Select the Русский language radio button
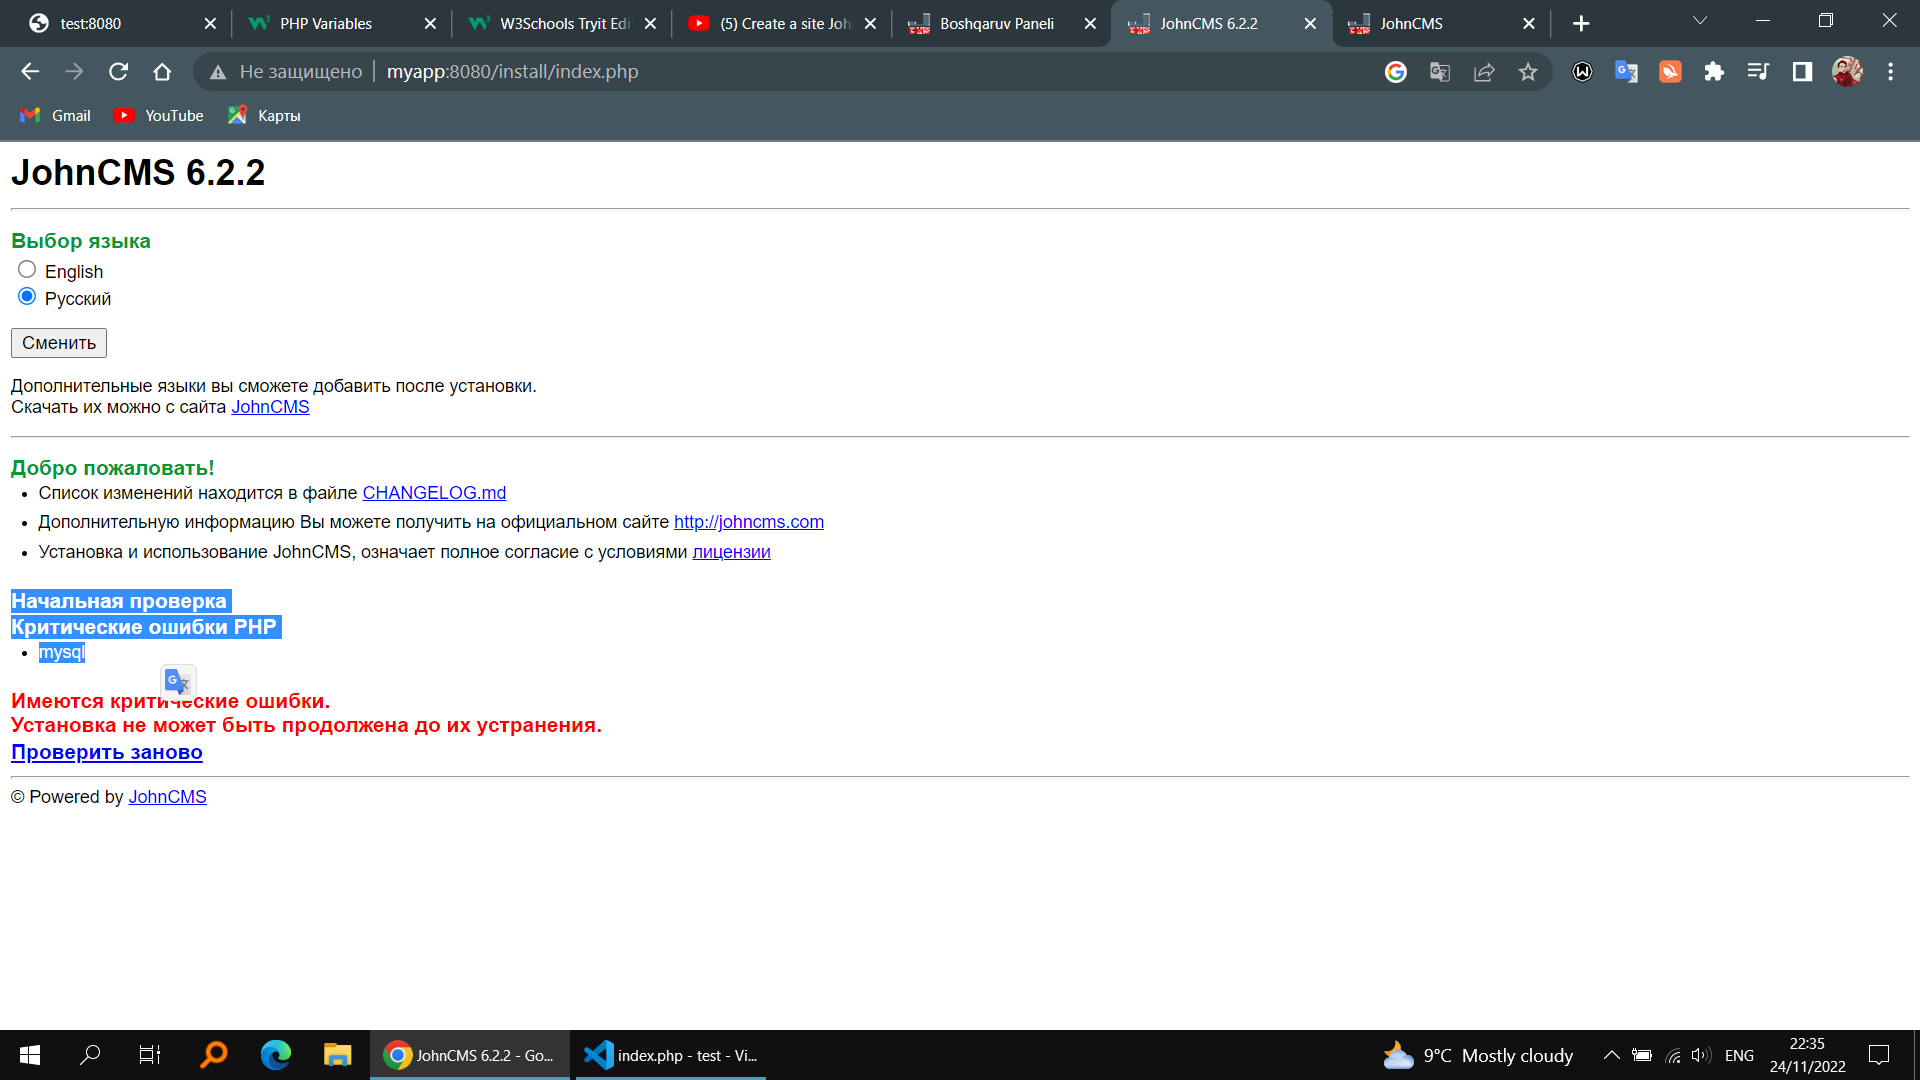Screen dimensions: 1920x1080 27,297
